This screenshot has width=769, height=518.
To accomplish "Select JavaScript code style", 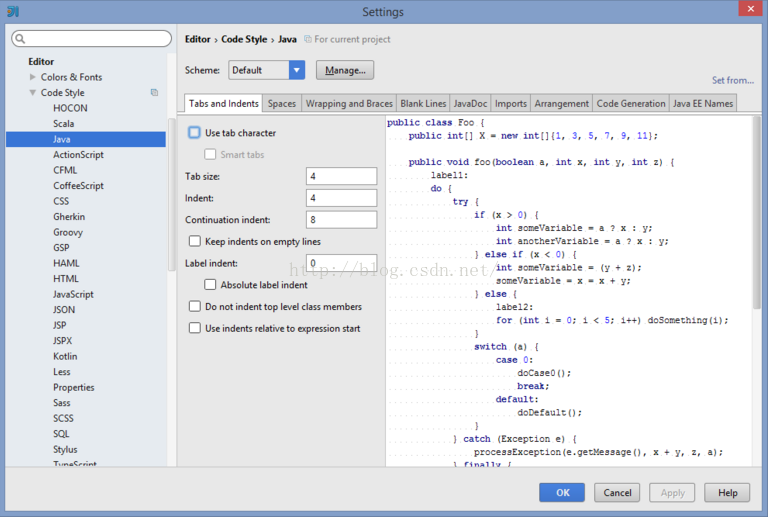I will 73,294.
